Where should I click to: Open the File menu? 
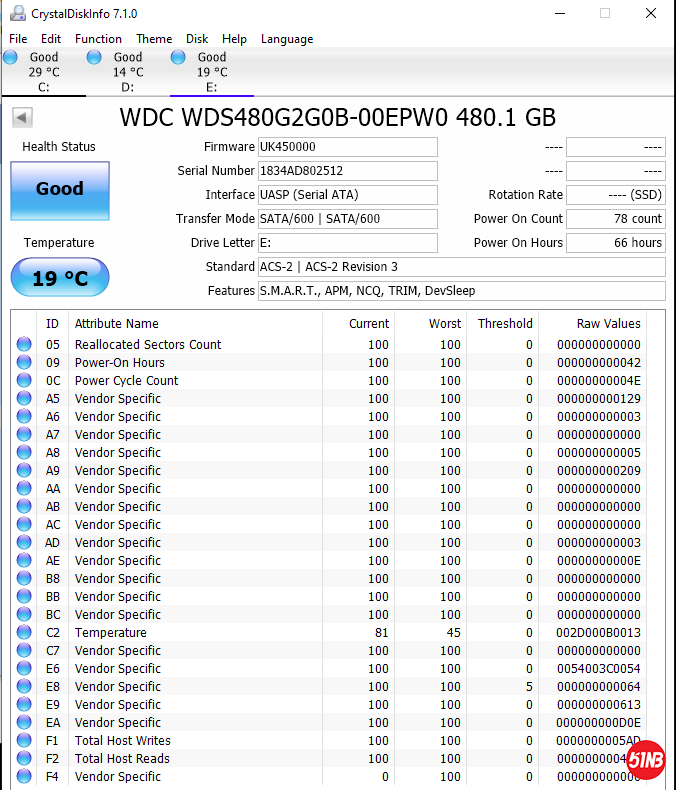click(18, 39)
